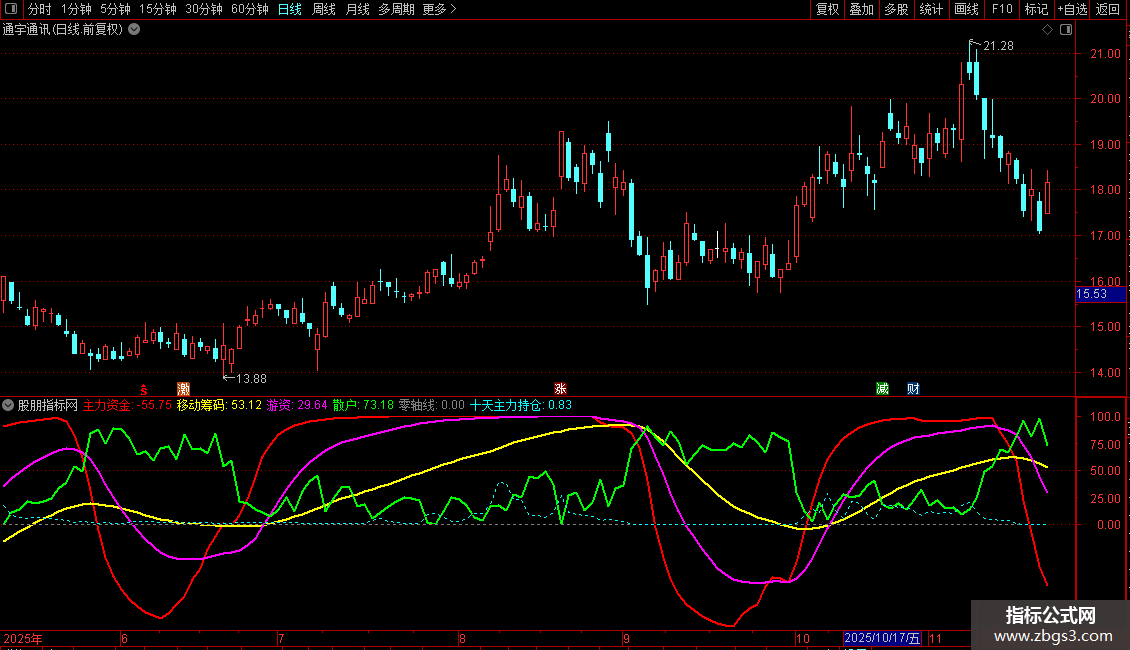
Task: Switch to 周线 weekly chart
Action: point(324,9)
